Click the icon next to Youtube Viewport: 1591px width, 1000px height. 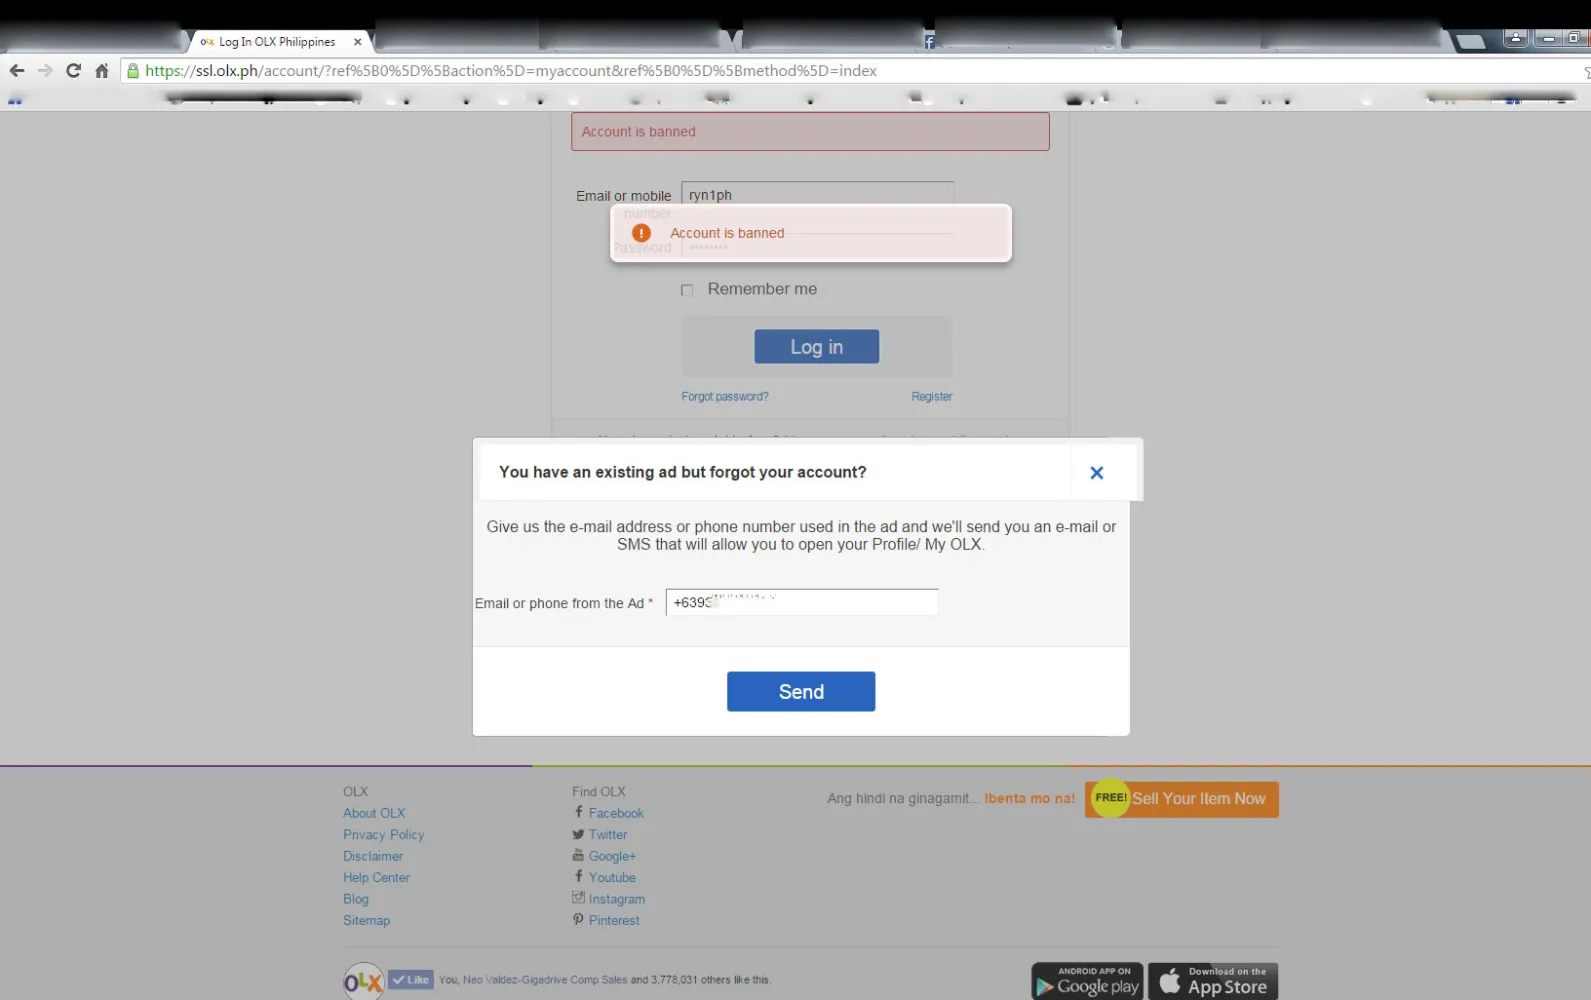(578, 876)
